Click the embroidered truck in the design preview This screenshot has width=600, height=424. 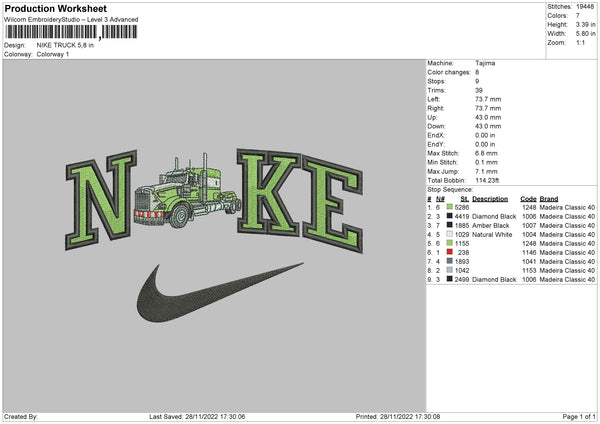tap(187, 191)
